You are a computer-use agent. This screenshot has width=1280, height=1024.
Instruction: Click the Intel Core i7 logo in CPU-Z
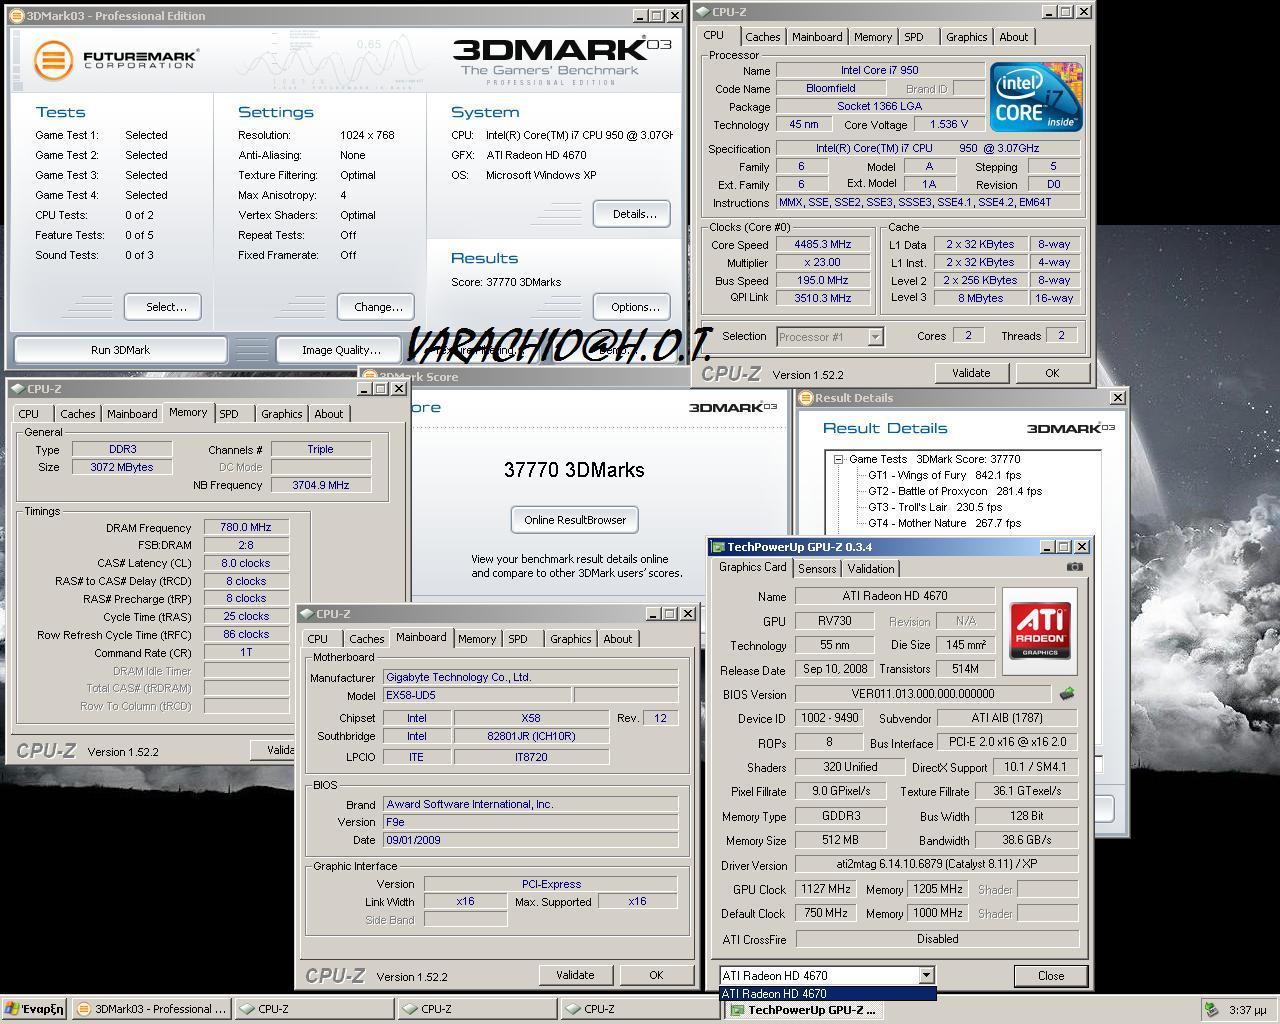[x=1036, y=97]
